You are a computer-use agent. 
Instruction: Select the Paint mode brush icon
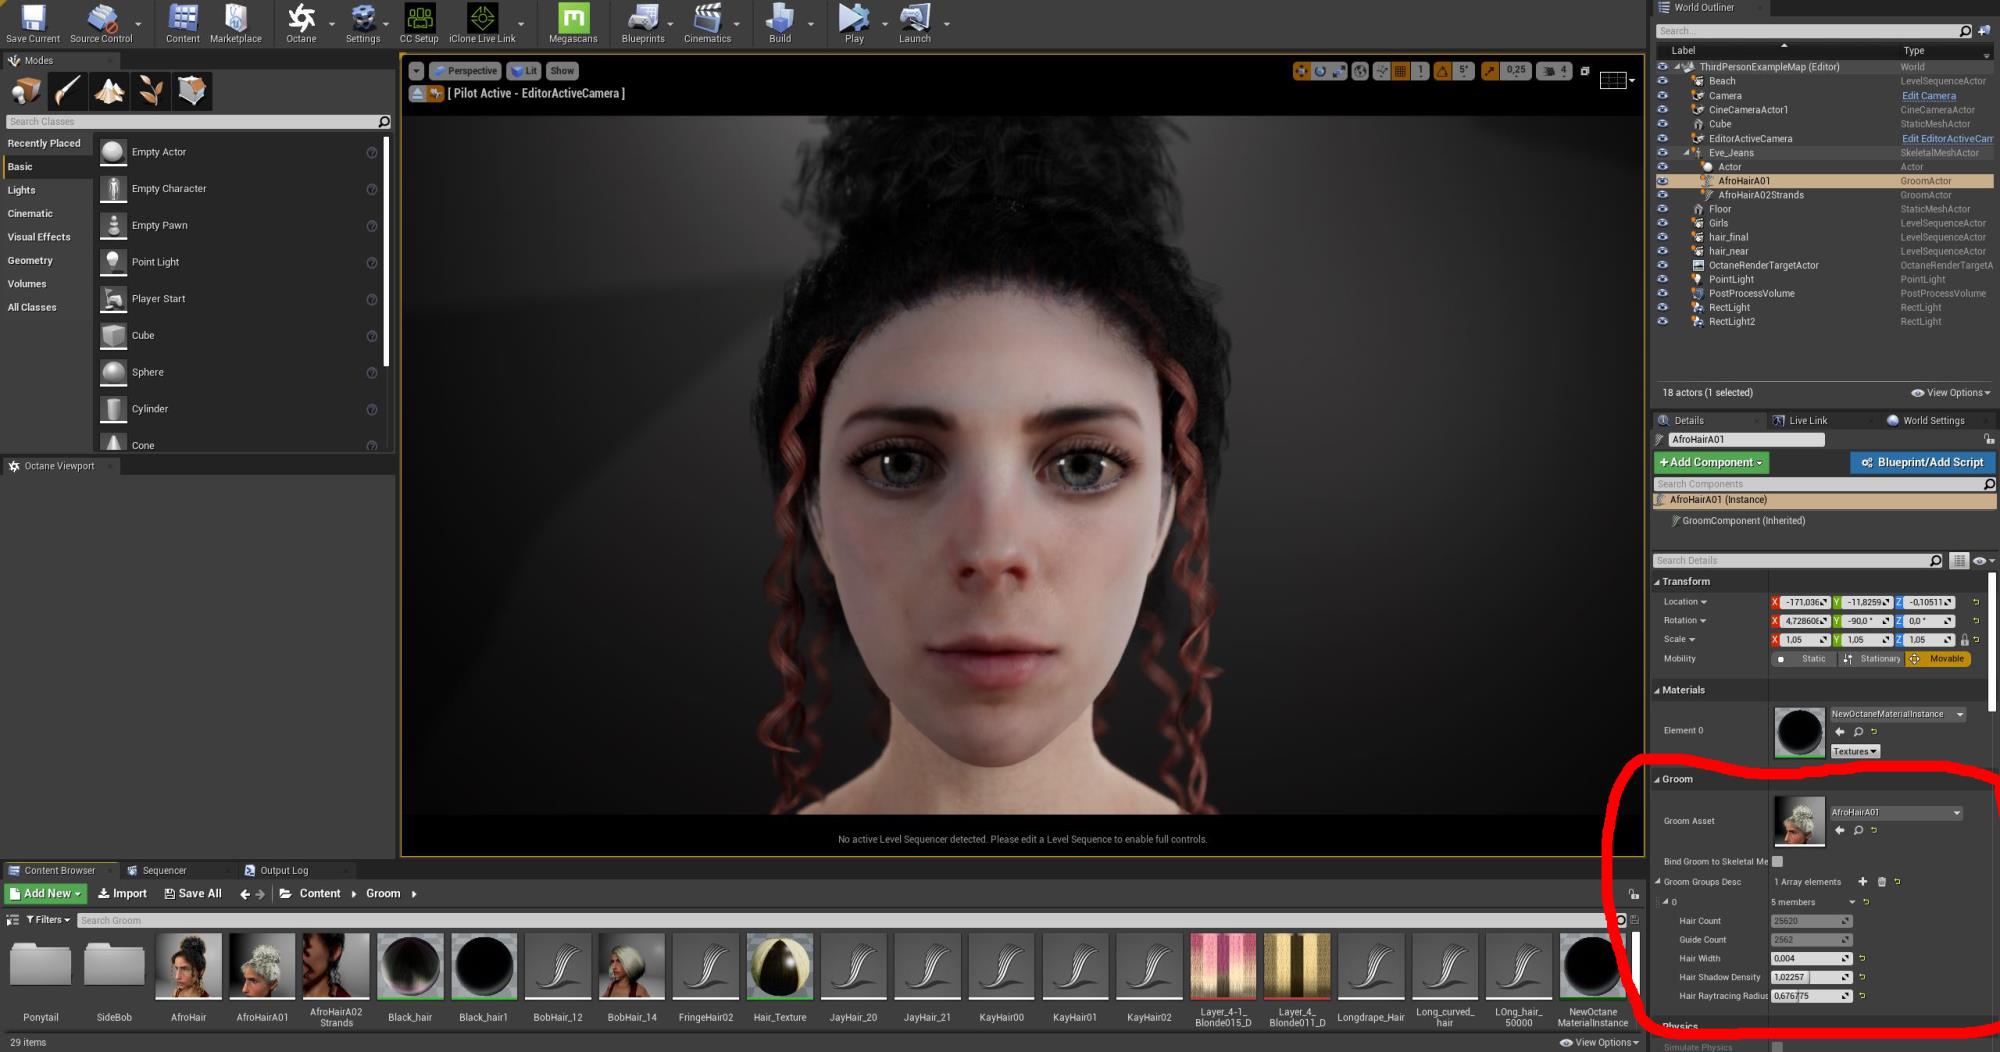tap(67, 91)
